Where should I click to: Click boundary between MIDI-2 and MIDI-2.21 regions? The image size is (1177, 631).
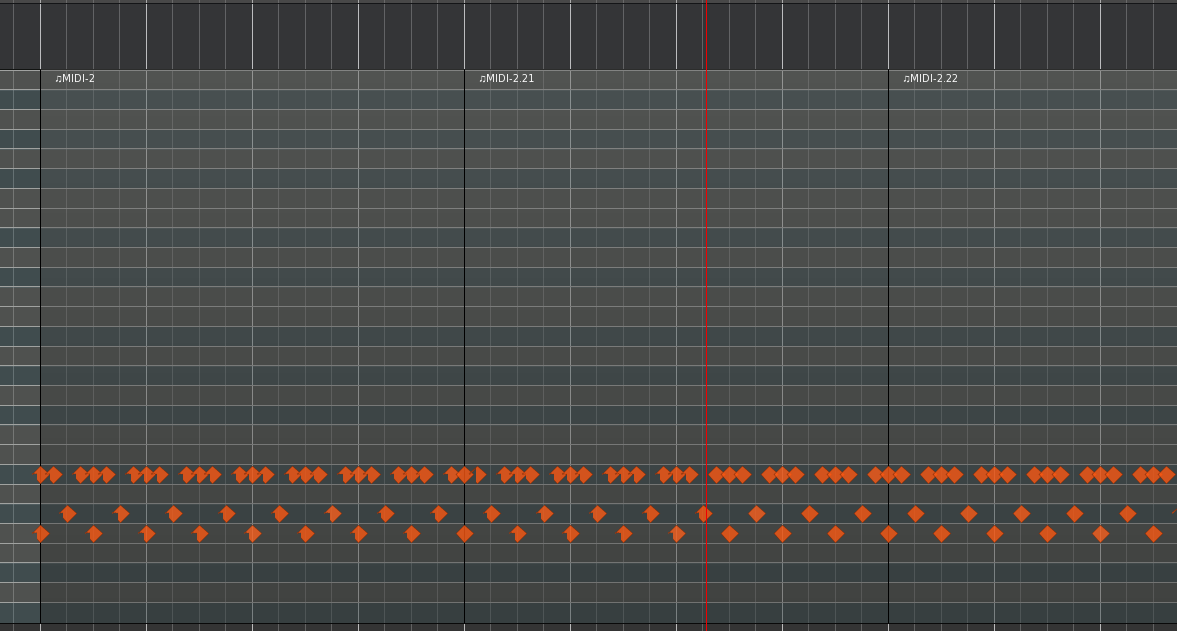click(464, 300)
